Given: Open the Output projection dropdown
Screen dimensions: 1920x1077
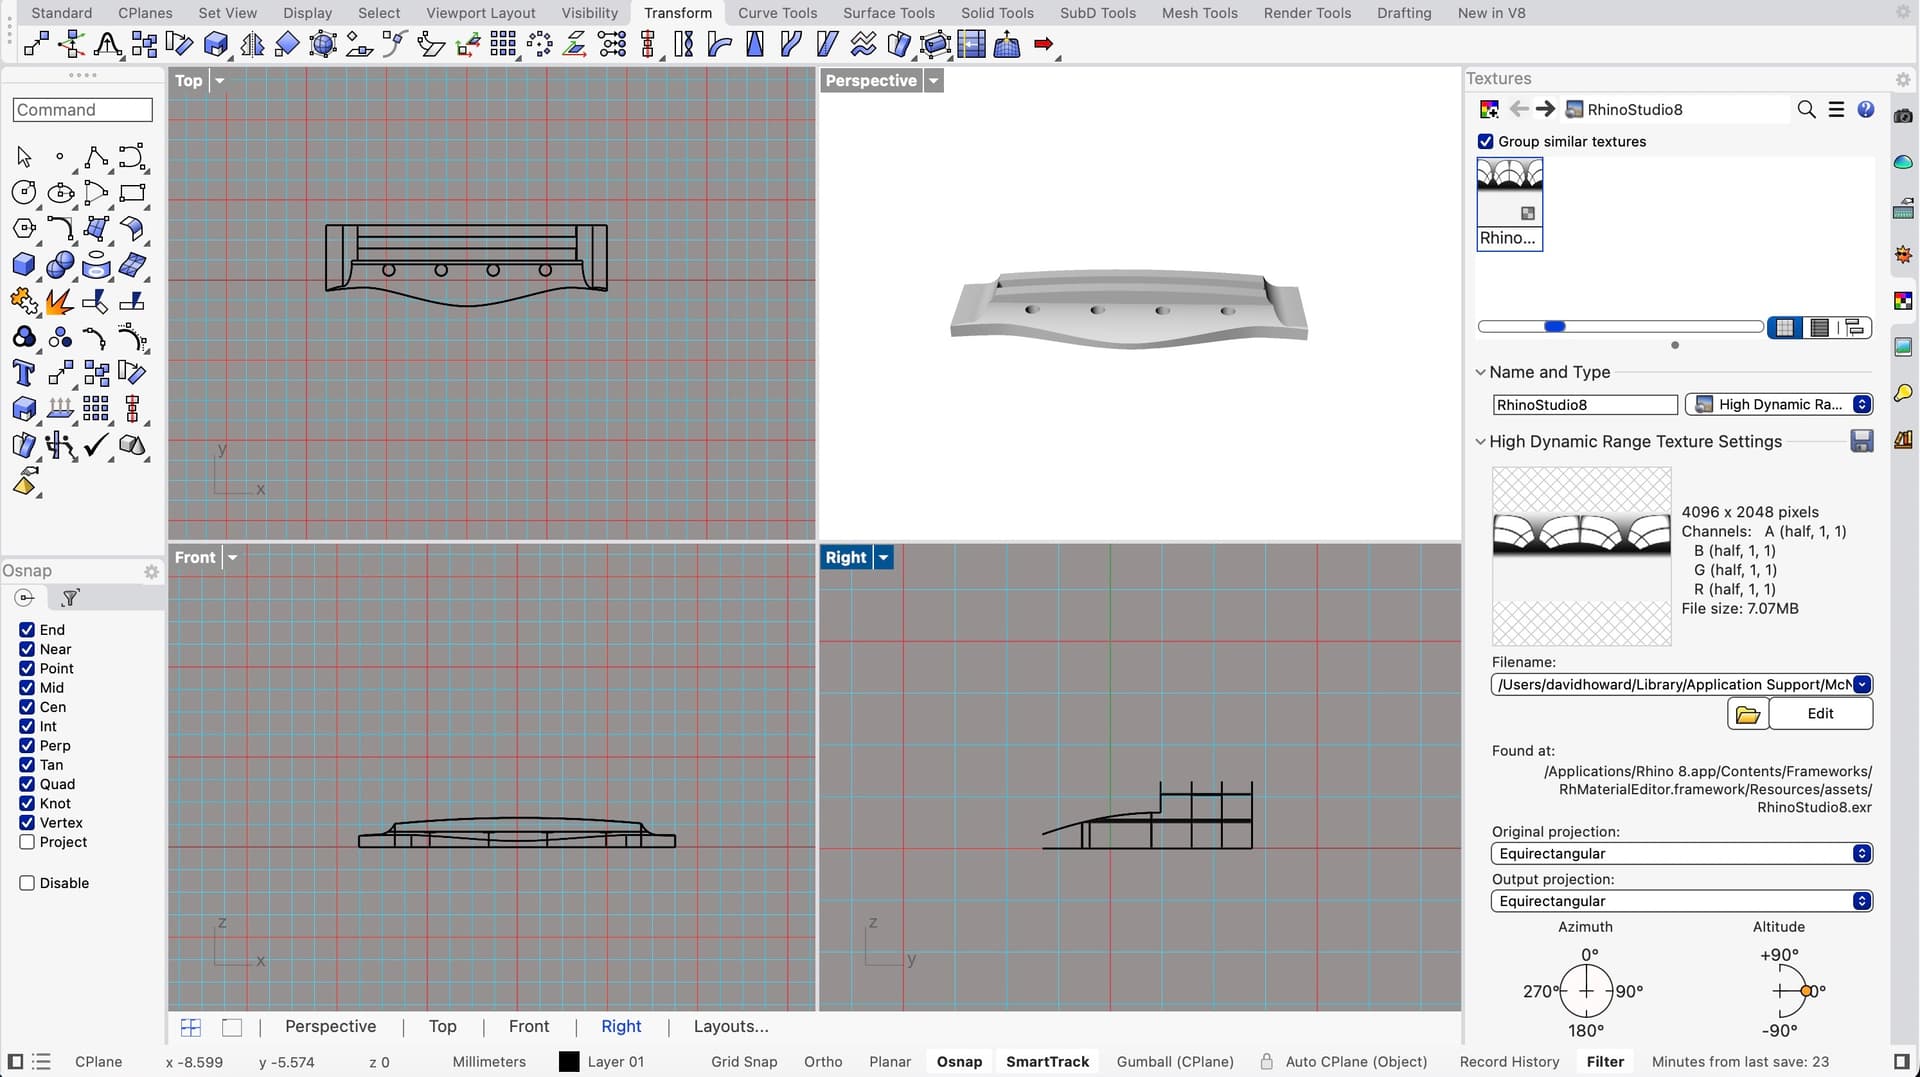Looking at the screenshot, I should (1680, 901).
